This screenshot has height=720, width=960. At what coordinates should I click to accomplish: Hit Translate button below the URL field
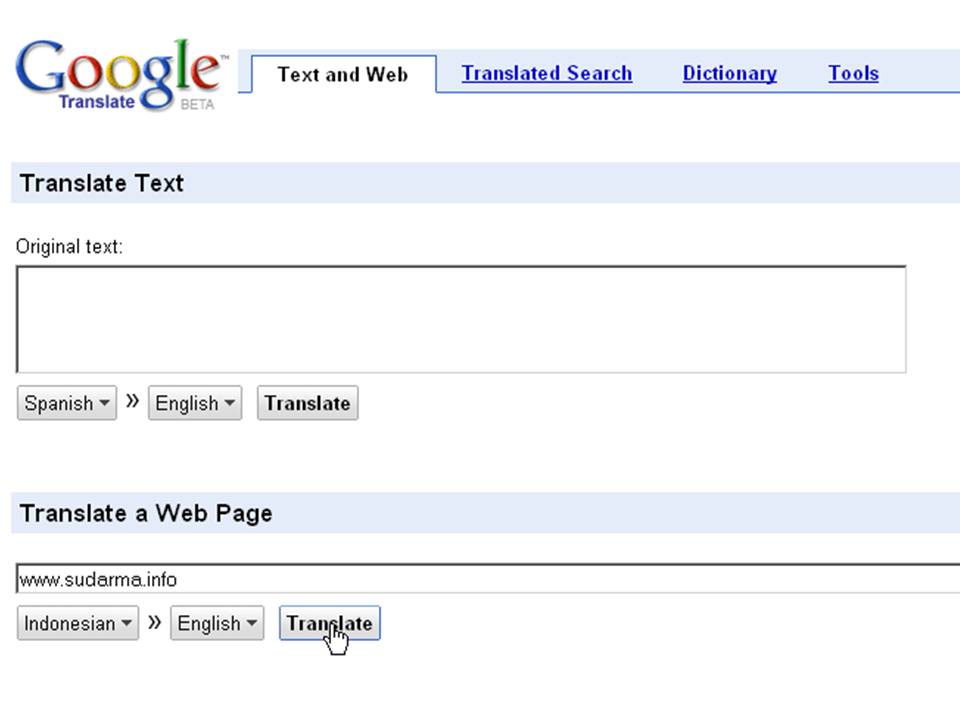329,623
